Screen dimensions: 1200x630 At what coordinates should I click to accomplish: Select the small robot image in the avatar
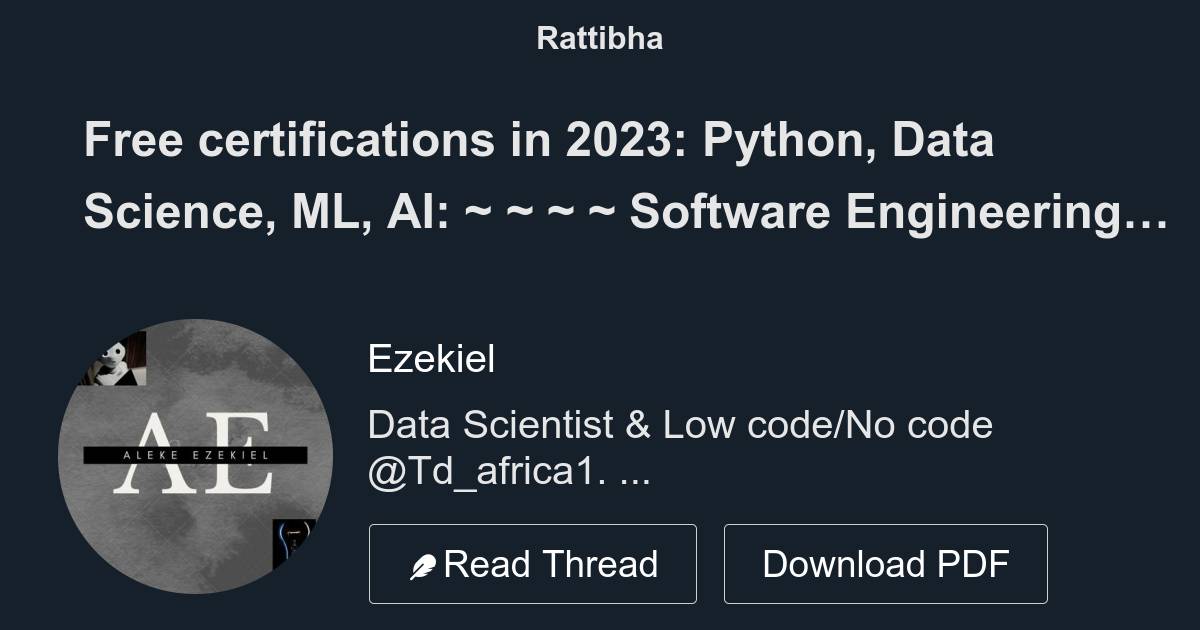point(113,360)
